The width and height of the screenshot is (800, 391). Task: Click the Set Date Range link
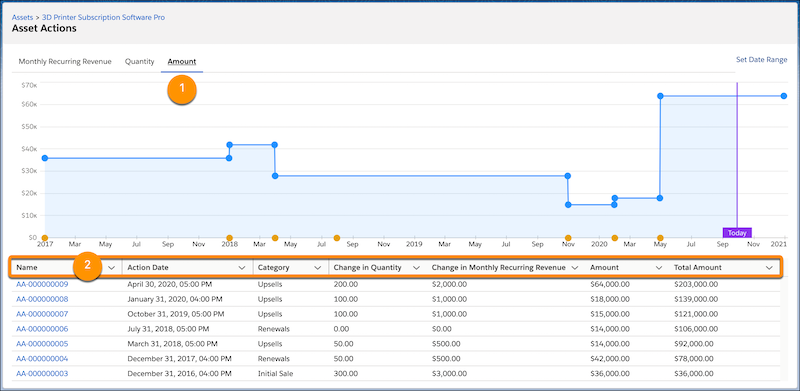761,60
